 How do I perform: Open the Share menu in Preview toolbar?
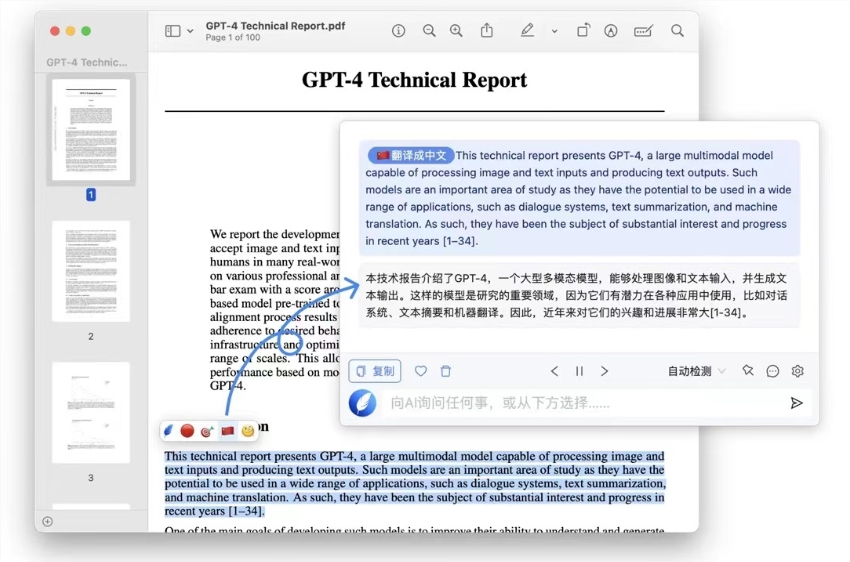click(487, 30)
